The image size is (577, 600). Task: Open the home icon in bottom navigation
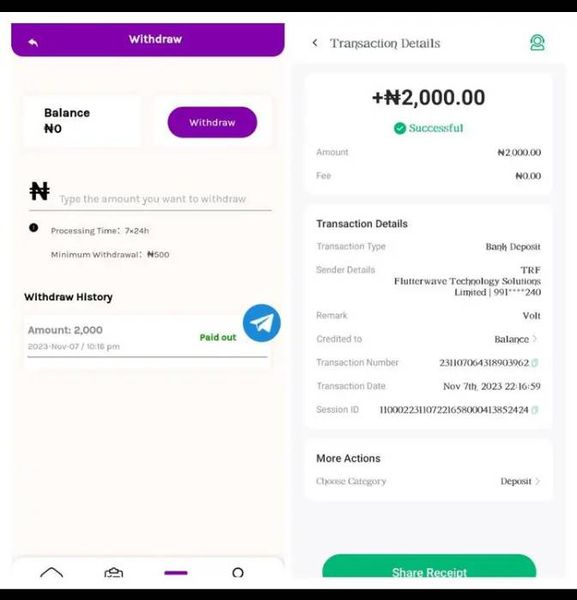click(52, 572)
